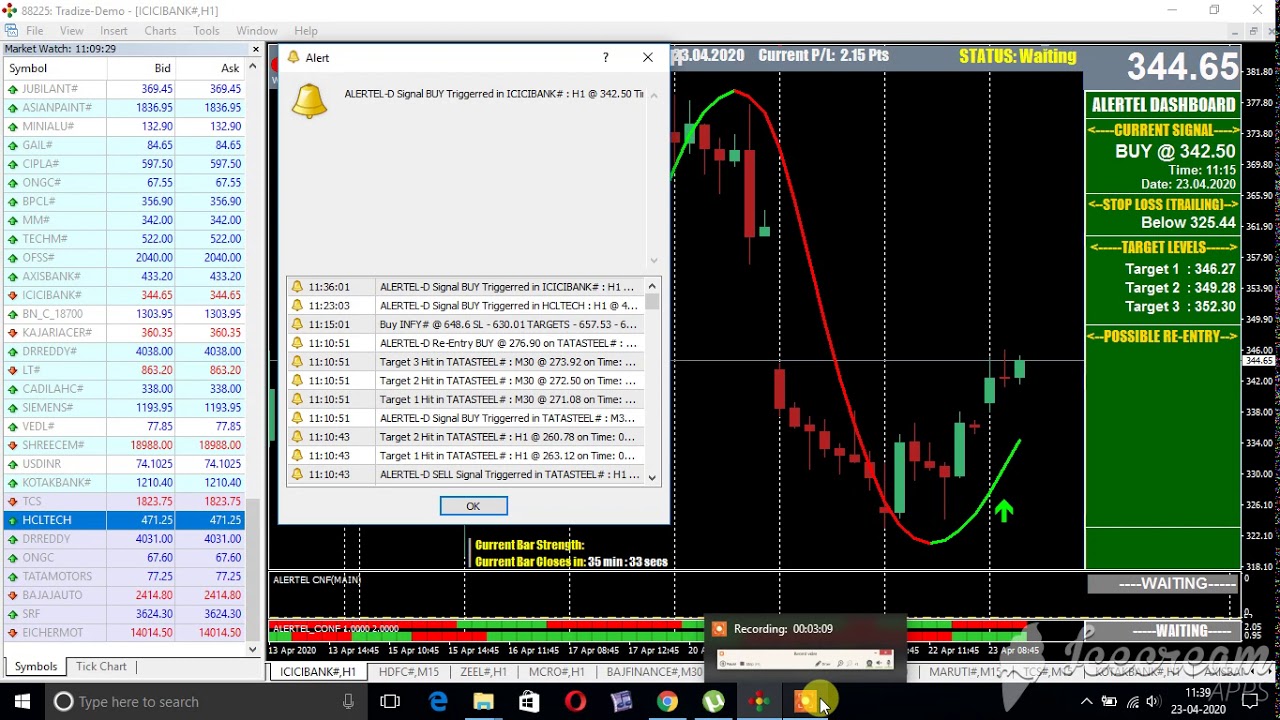Launch Microsoft Edge from taskbar
The width and height of the screenshot is (1280, 720).
point(438,702)
